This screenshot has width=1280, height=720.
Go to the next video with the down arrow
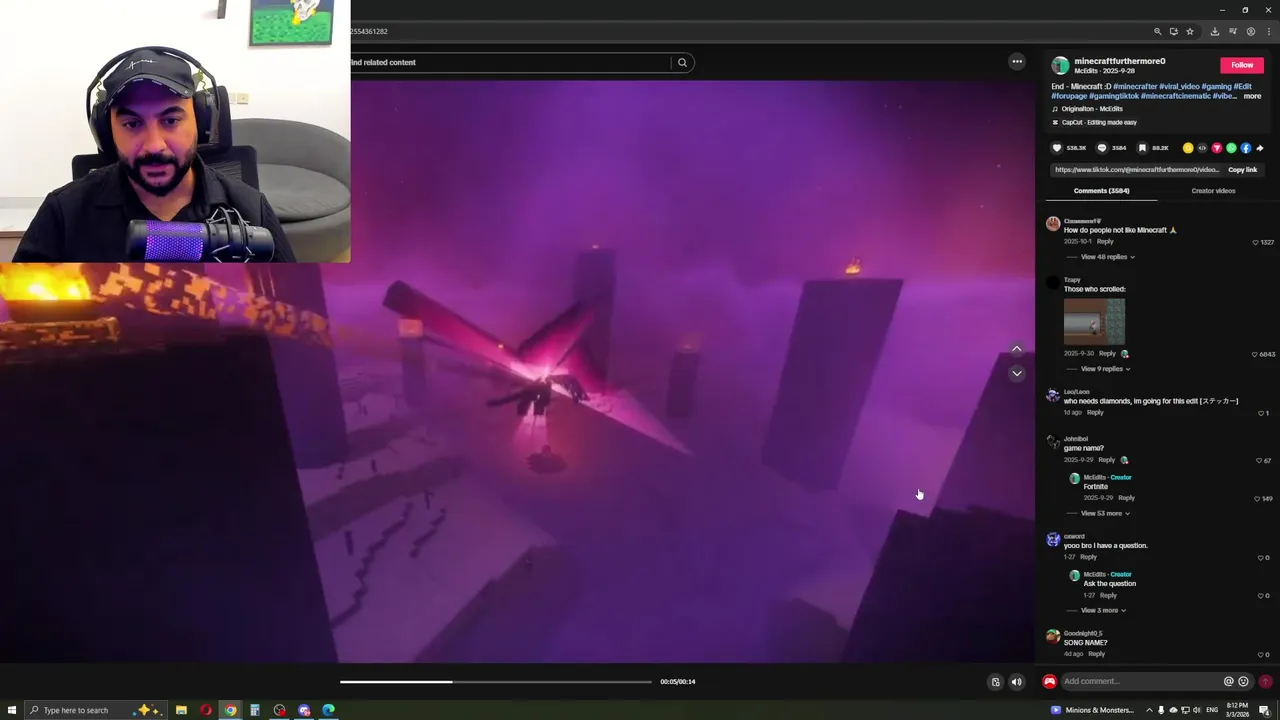tap(1017, 373)
